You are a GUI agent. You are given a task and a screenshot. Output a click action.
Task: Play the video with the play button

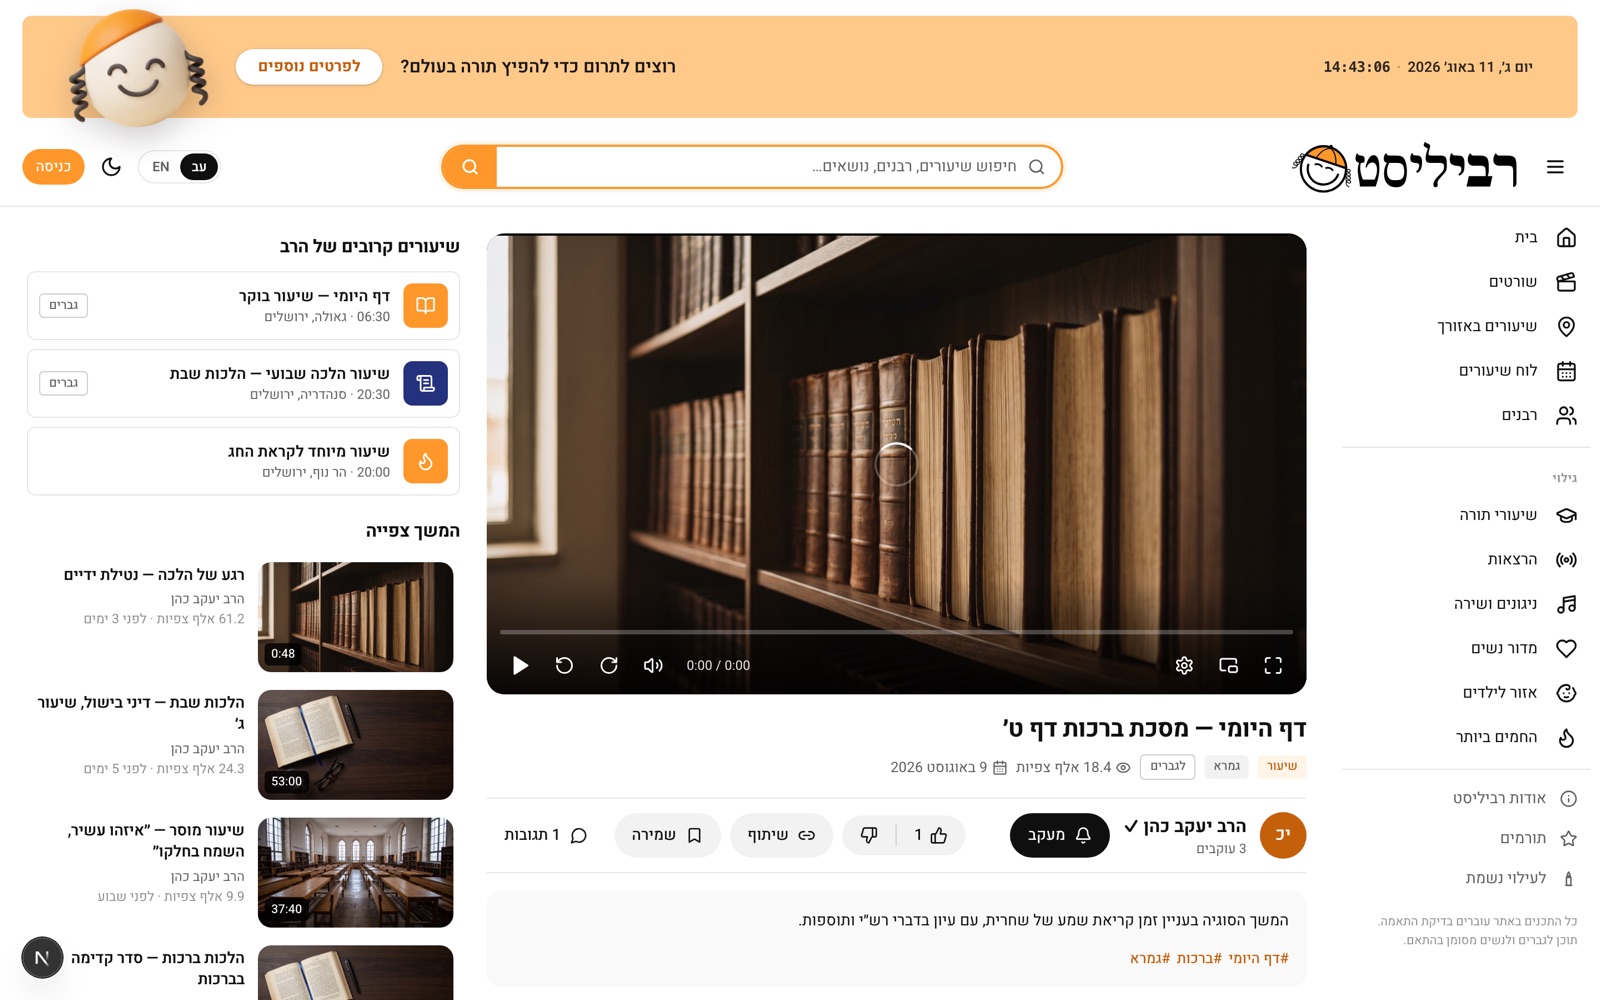[x=520, y=665]
